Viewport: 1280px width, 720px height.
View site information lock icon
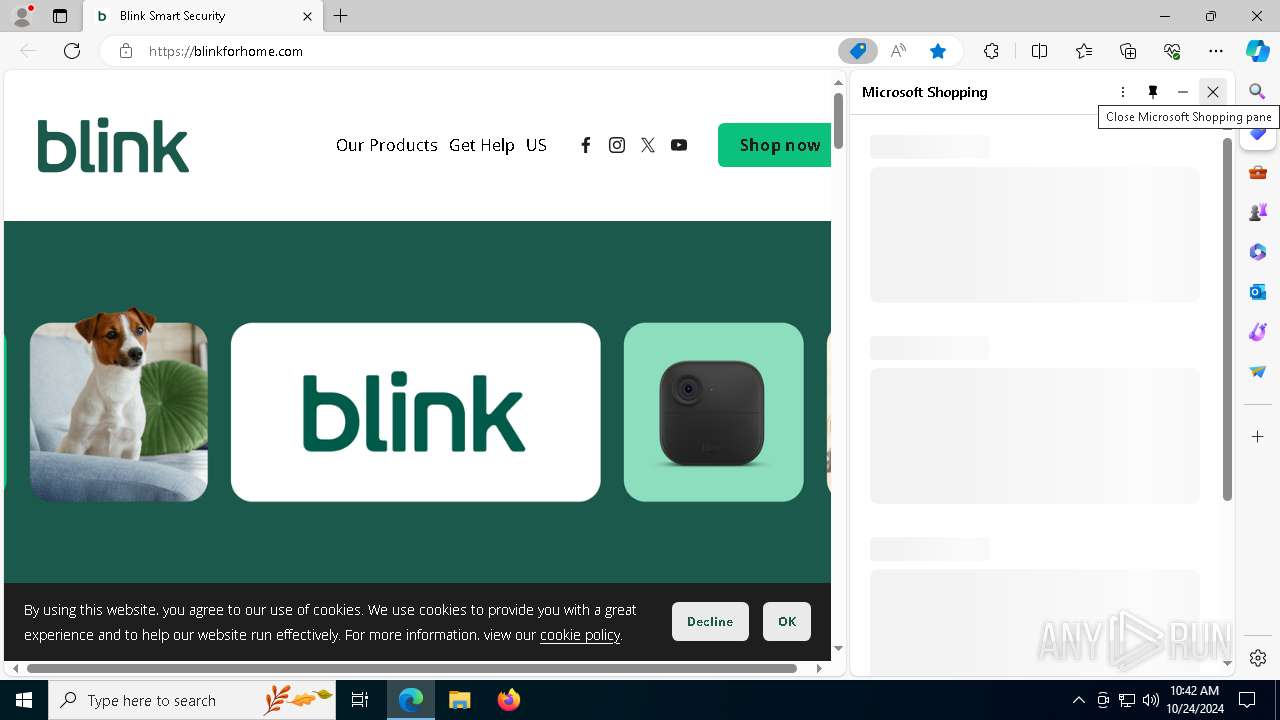point(126,51)
